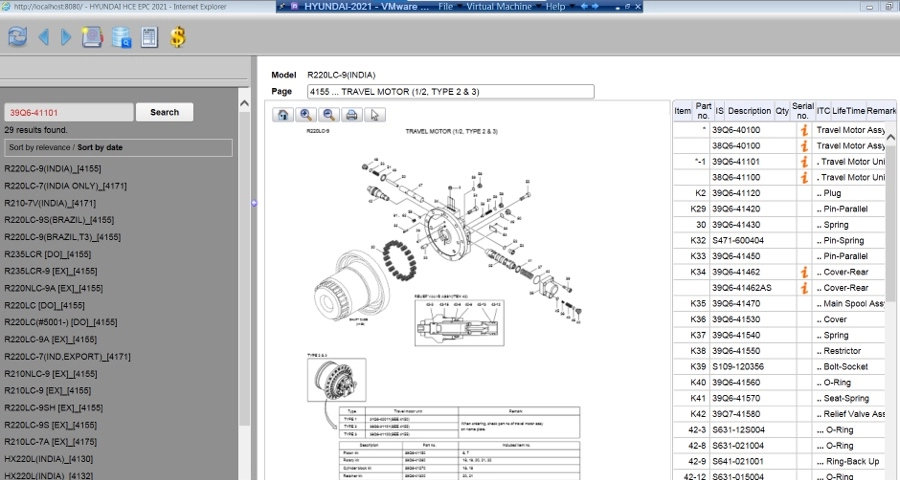900x480 pixels.
Task: Select part number 39Q6-41550 Restrictor
Action: [x=736, y=351]
